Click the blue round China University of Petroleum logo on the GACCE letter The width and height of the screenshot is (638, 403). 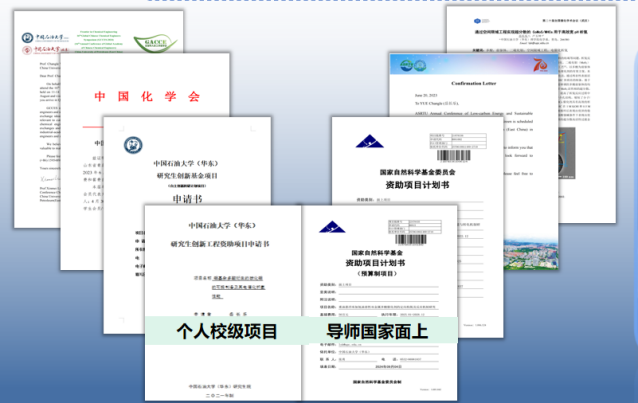point(27,38)
